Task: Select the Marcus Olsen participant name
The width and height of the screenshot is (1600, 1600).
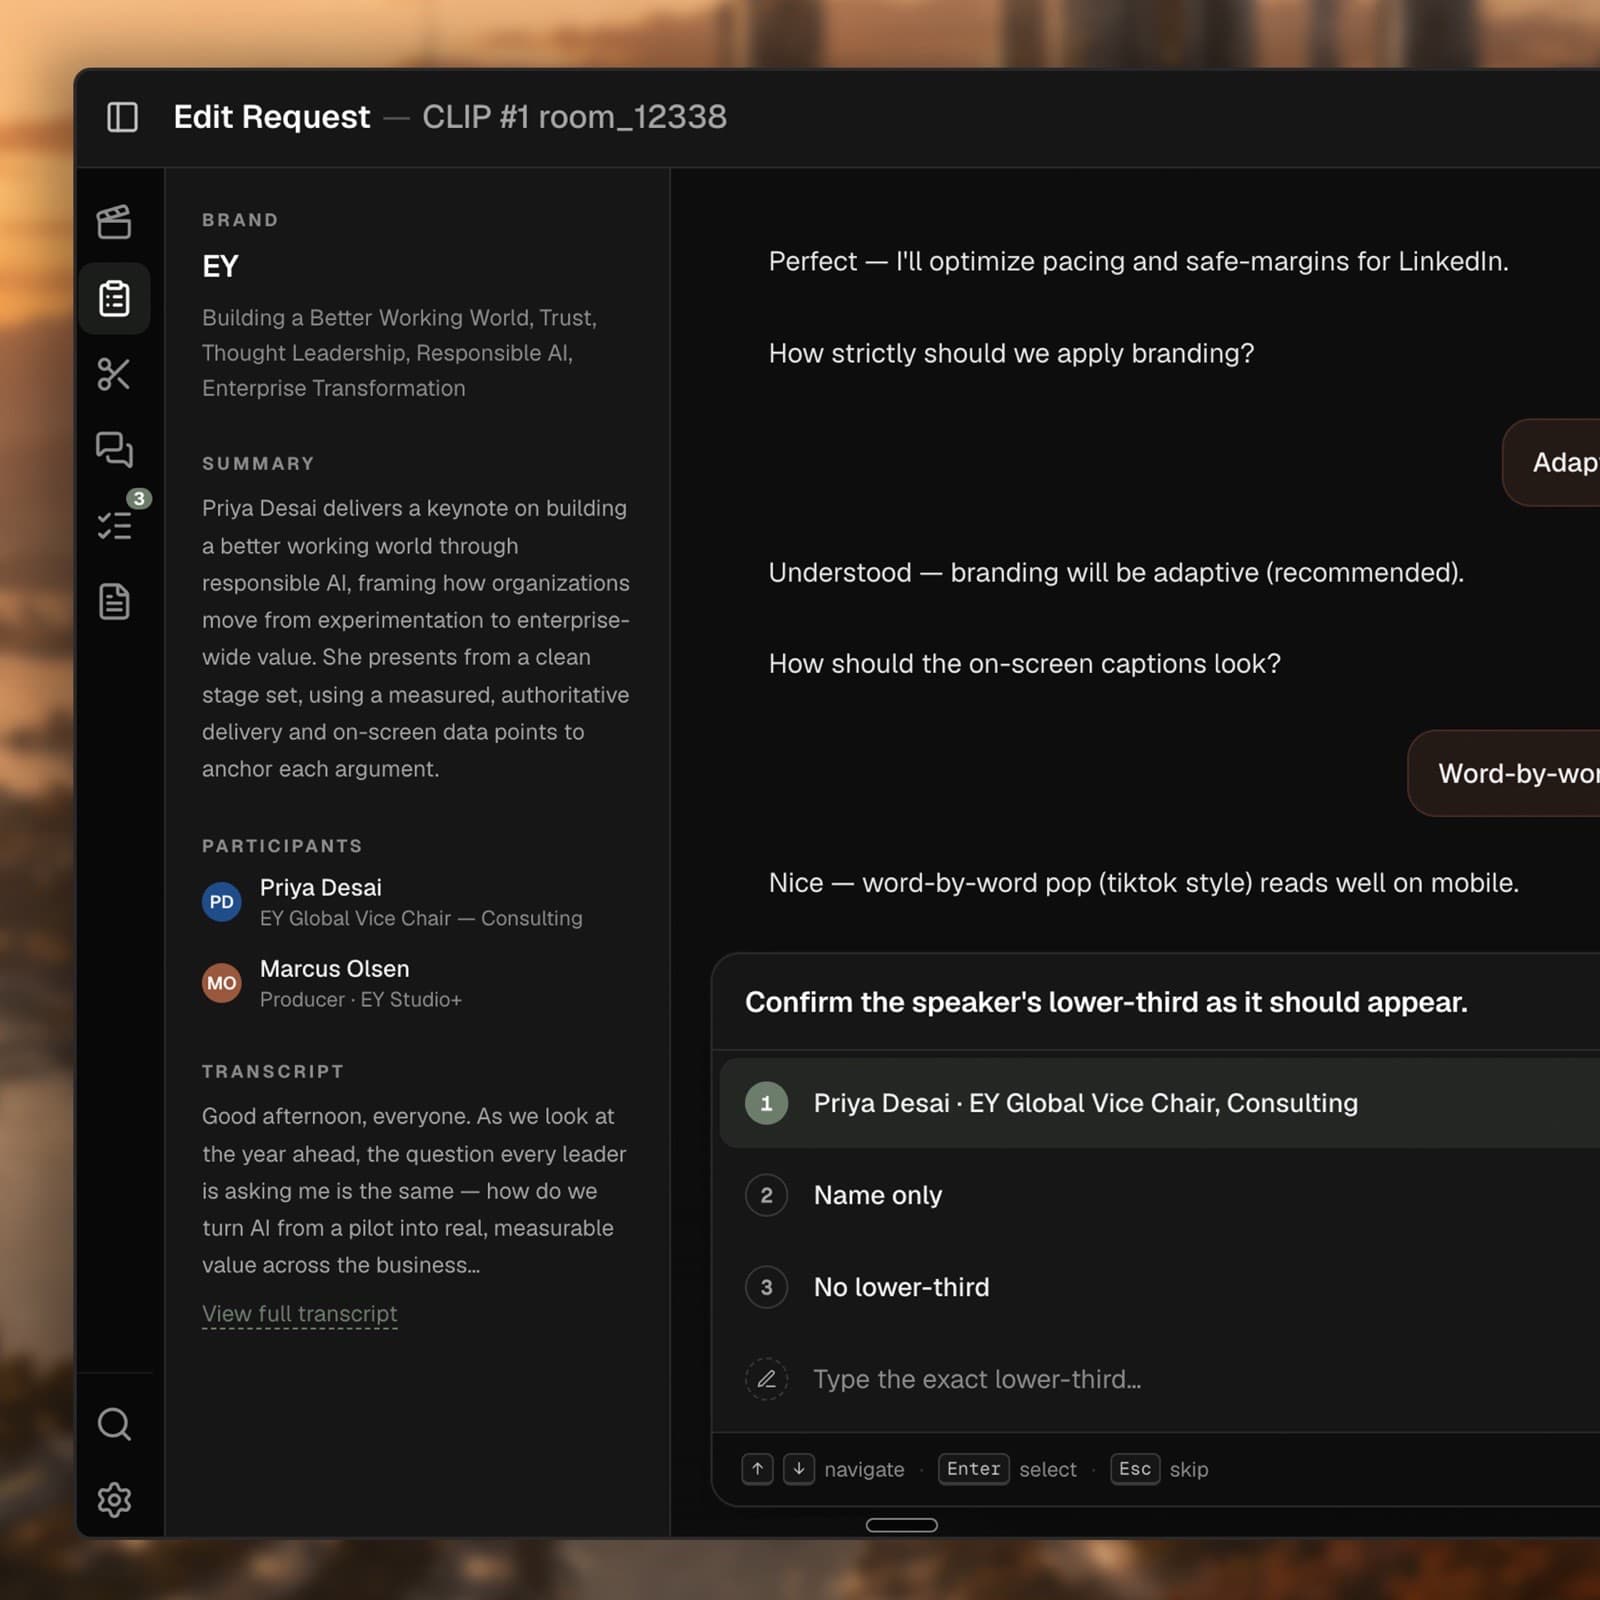Action: click(334, 968)
